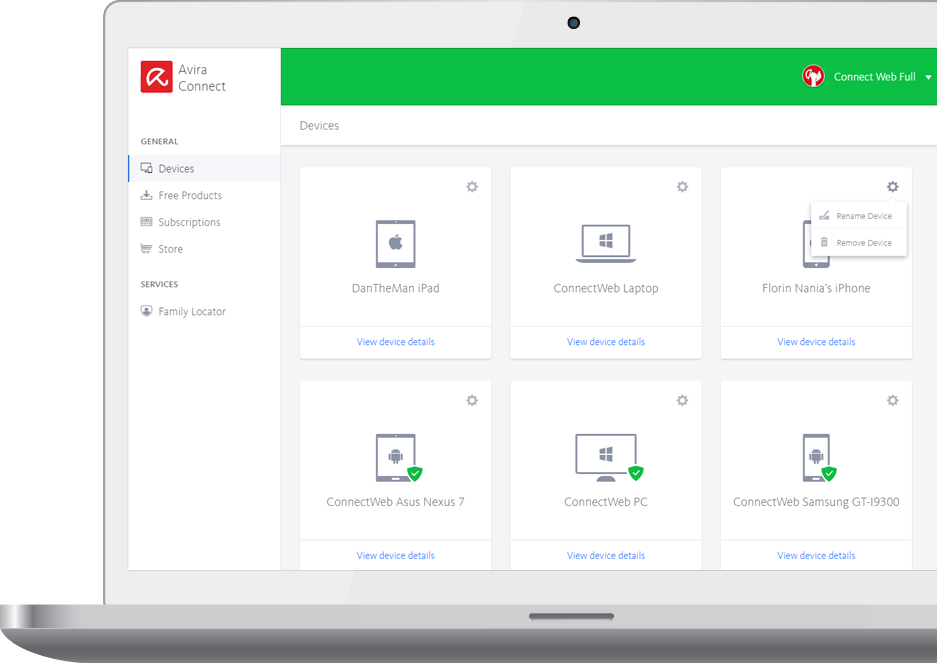
Task: View device details for DanTheMan iPad
Action: [x=396, y=342]
